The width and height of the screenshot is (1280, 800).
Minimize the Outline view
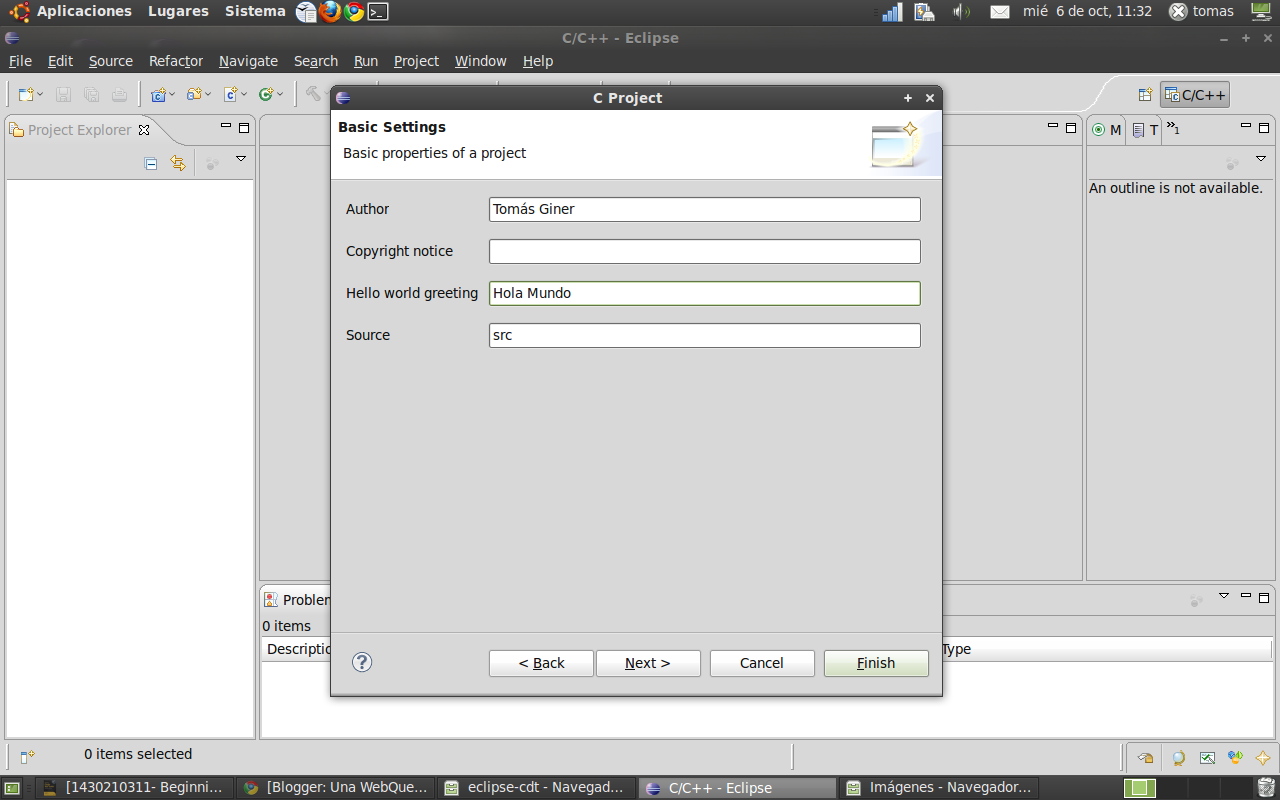click(x=1245, y=127)
